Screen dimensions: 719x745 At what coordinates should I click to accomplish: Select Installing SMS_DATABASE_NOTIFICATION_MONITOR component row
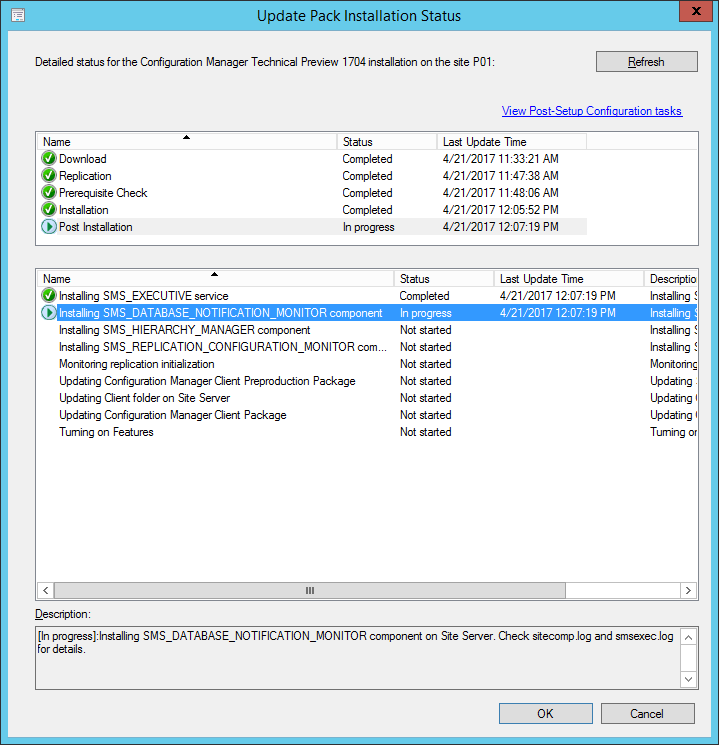[367, 313]
